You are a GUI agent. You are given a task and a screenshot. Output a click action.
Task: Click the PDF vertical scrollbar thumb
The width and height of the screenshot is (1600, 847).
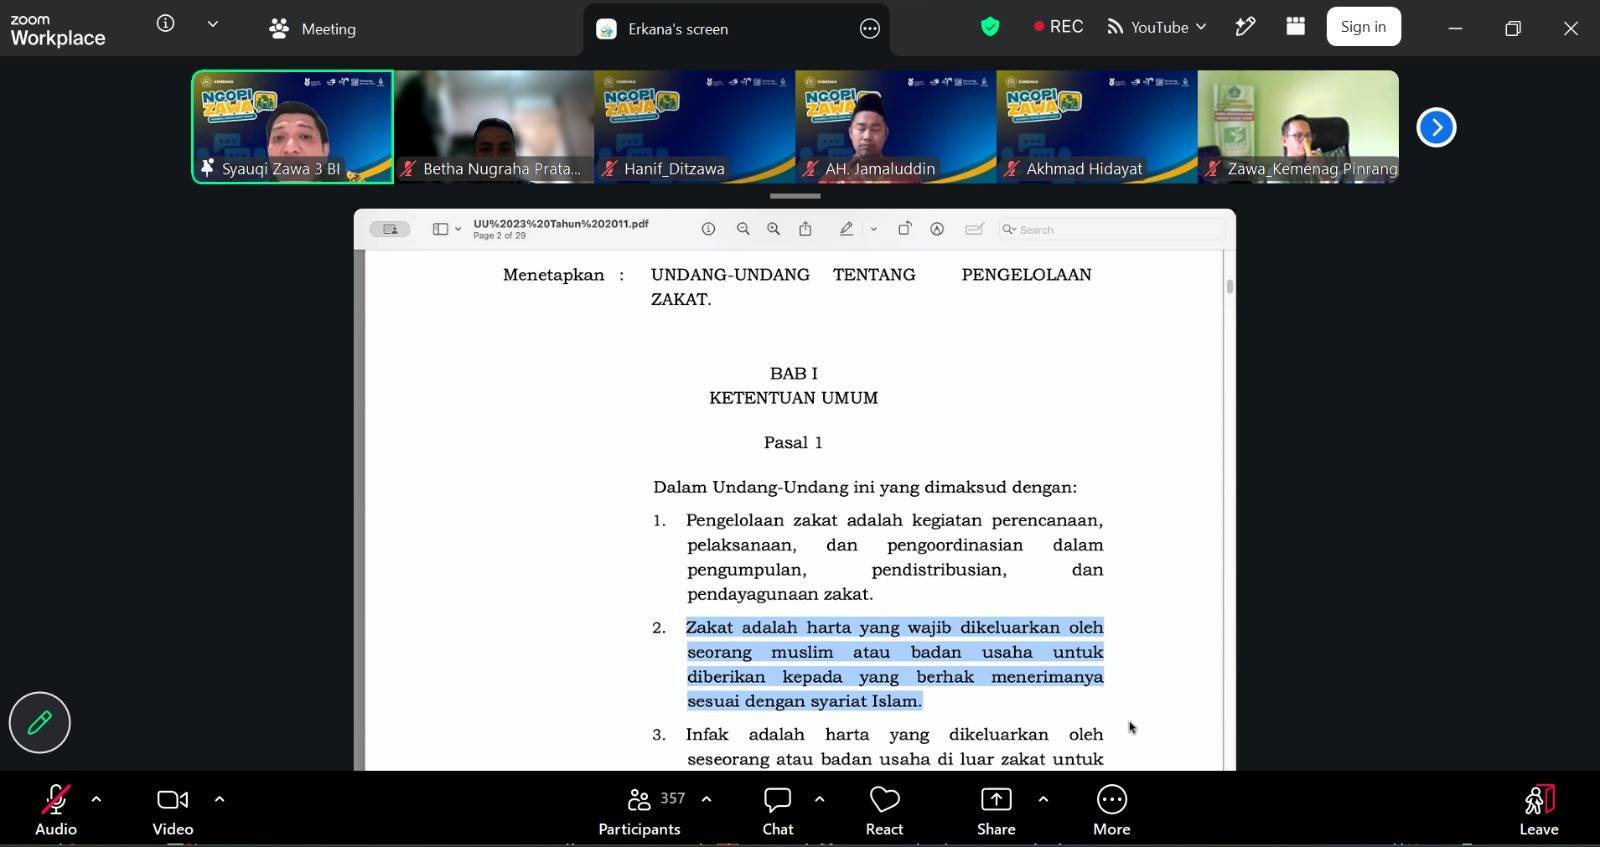tap(1229, 287)
